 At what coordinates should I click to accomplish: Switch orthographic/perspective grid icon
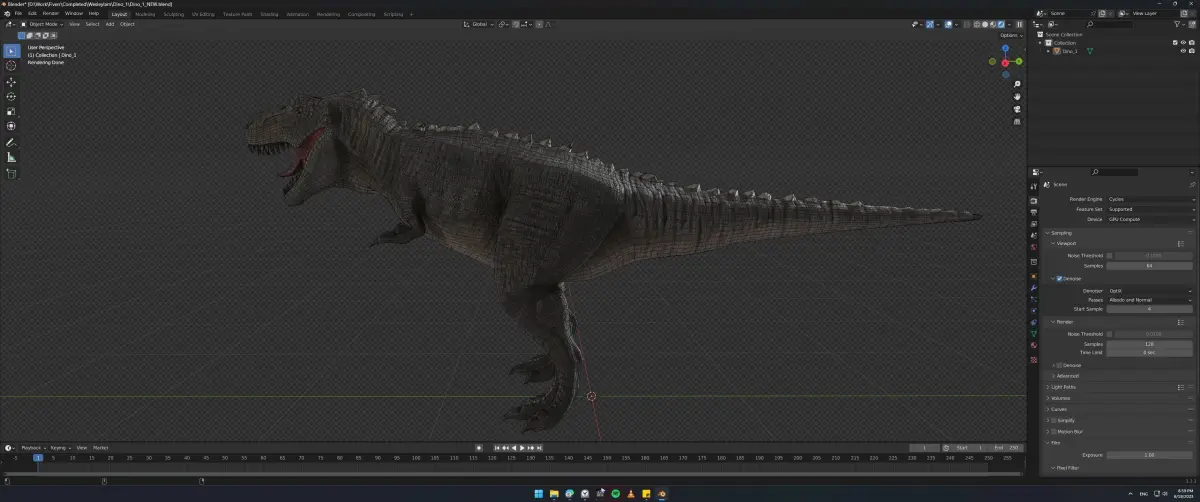(x=1017, y=121)
